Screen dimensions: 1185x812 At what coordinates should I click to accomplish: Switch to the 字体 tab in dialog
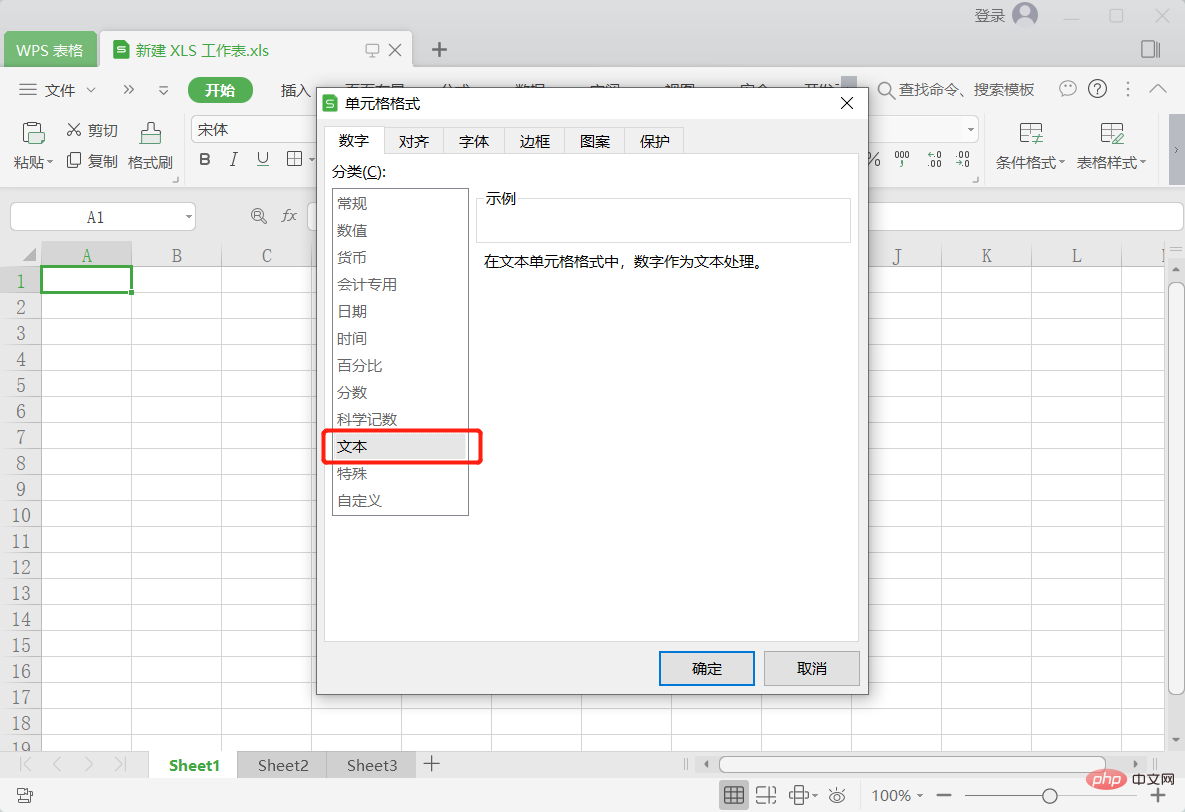click(474, 141)
